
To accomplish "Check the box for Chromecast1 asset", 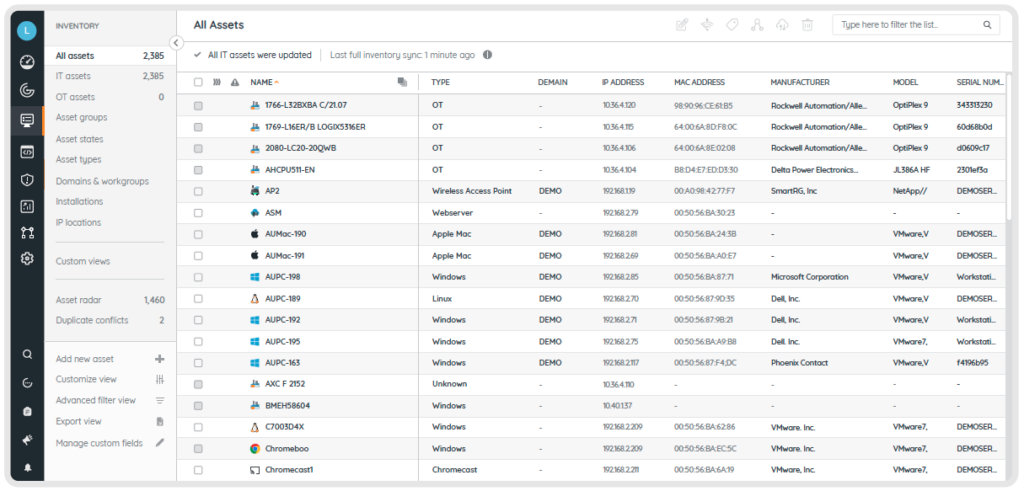I will pos(198,470).
